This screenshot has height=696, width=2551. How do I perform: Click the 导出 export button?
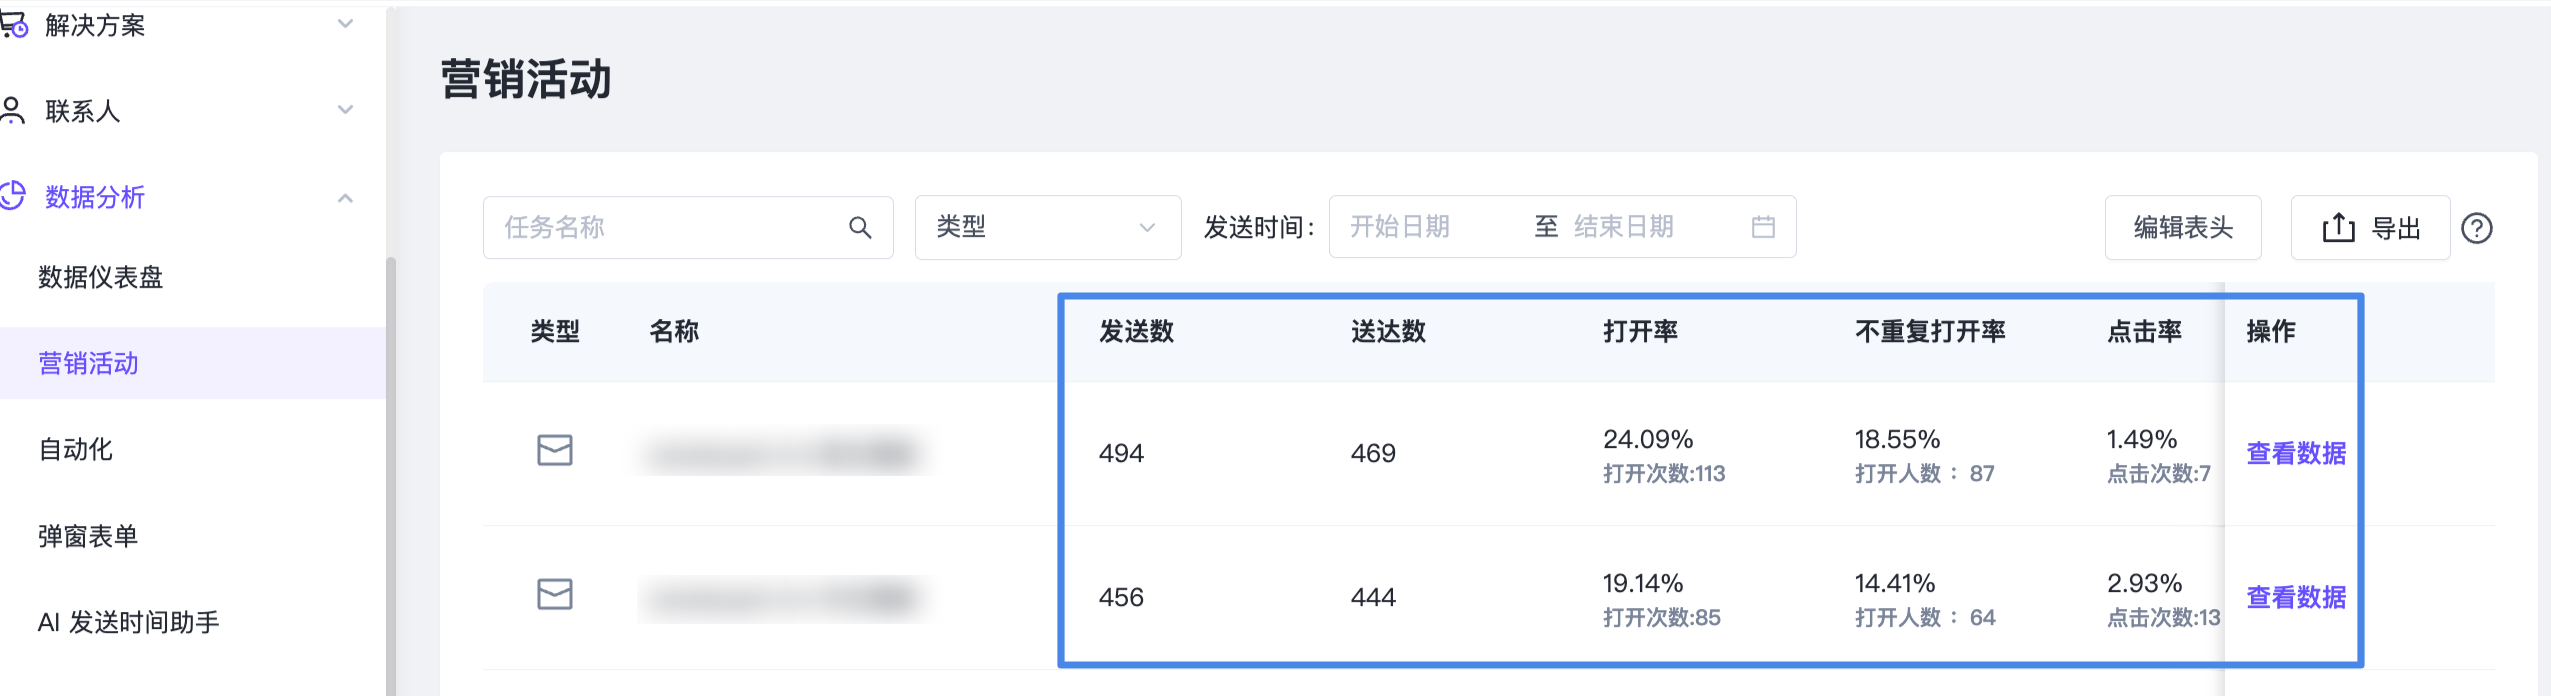pyautogui.click(x=2370, y=228)
